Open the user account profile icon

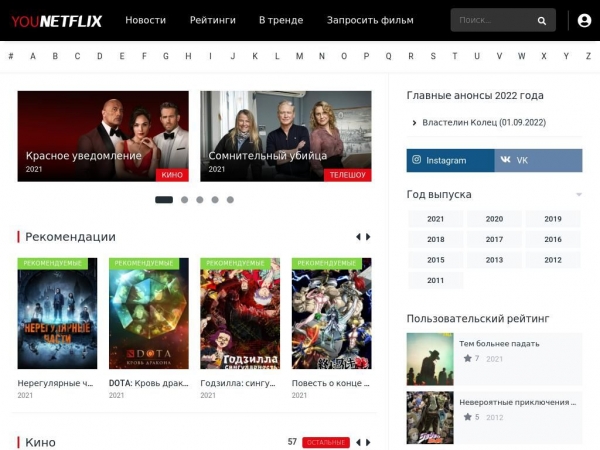[584, 20]
